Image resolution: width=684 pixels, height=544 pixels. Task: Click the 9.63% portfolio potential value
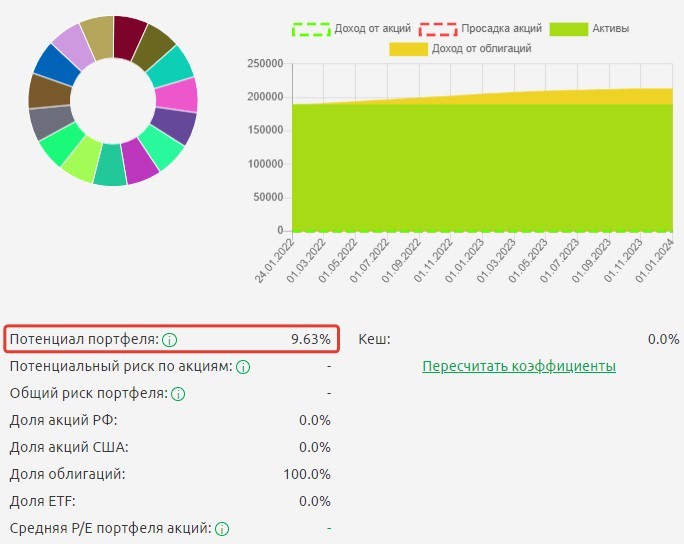click(310, 340)
